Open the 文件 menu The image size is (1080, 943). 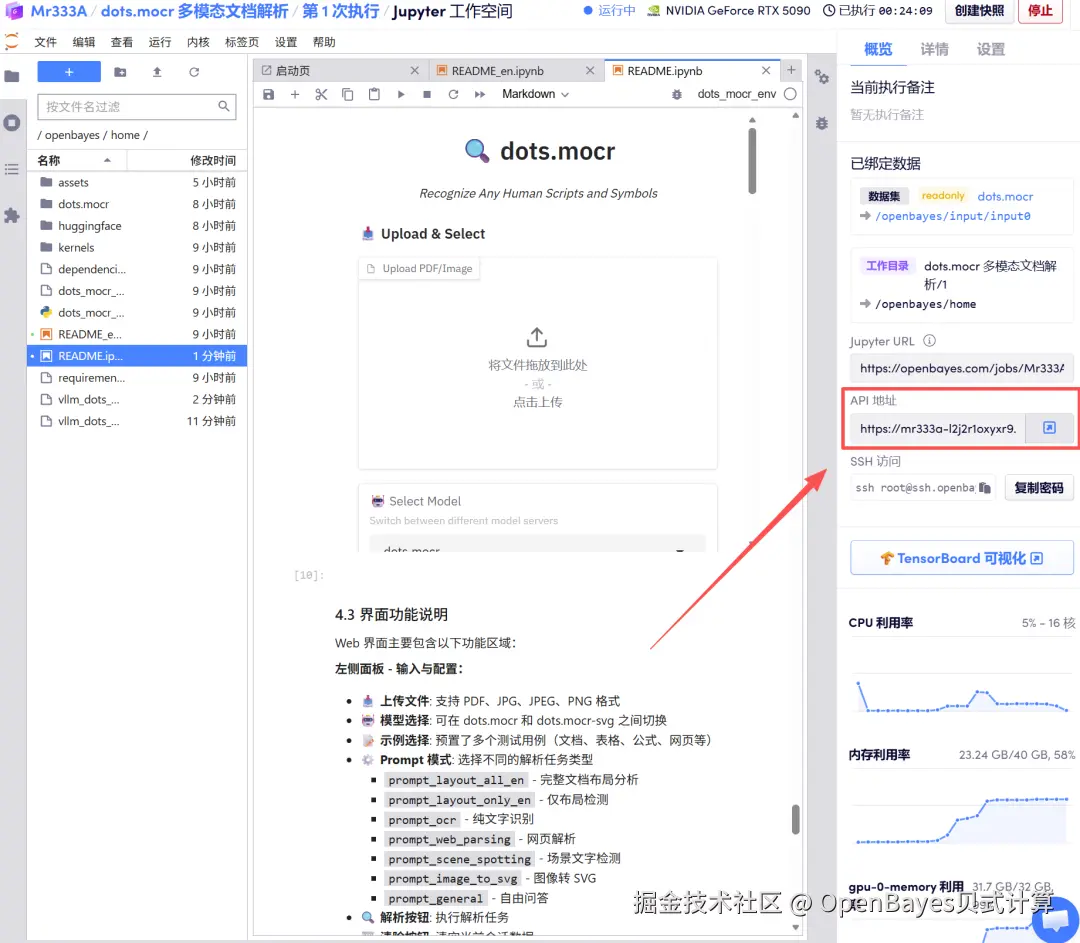(x=45, y=42)
